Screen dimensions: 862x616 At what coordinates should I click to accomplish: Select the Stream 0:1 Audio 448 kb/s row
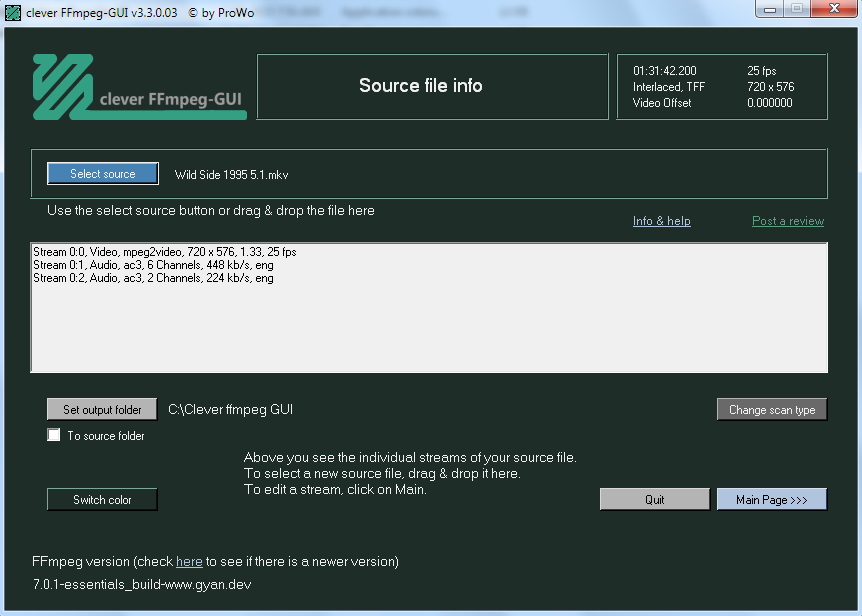point(153,265)
